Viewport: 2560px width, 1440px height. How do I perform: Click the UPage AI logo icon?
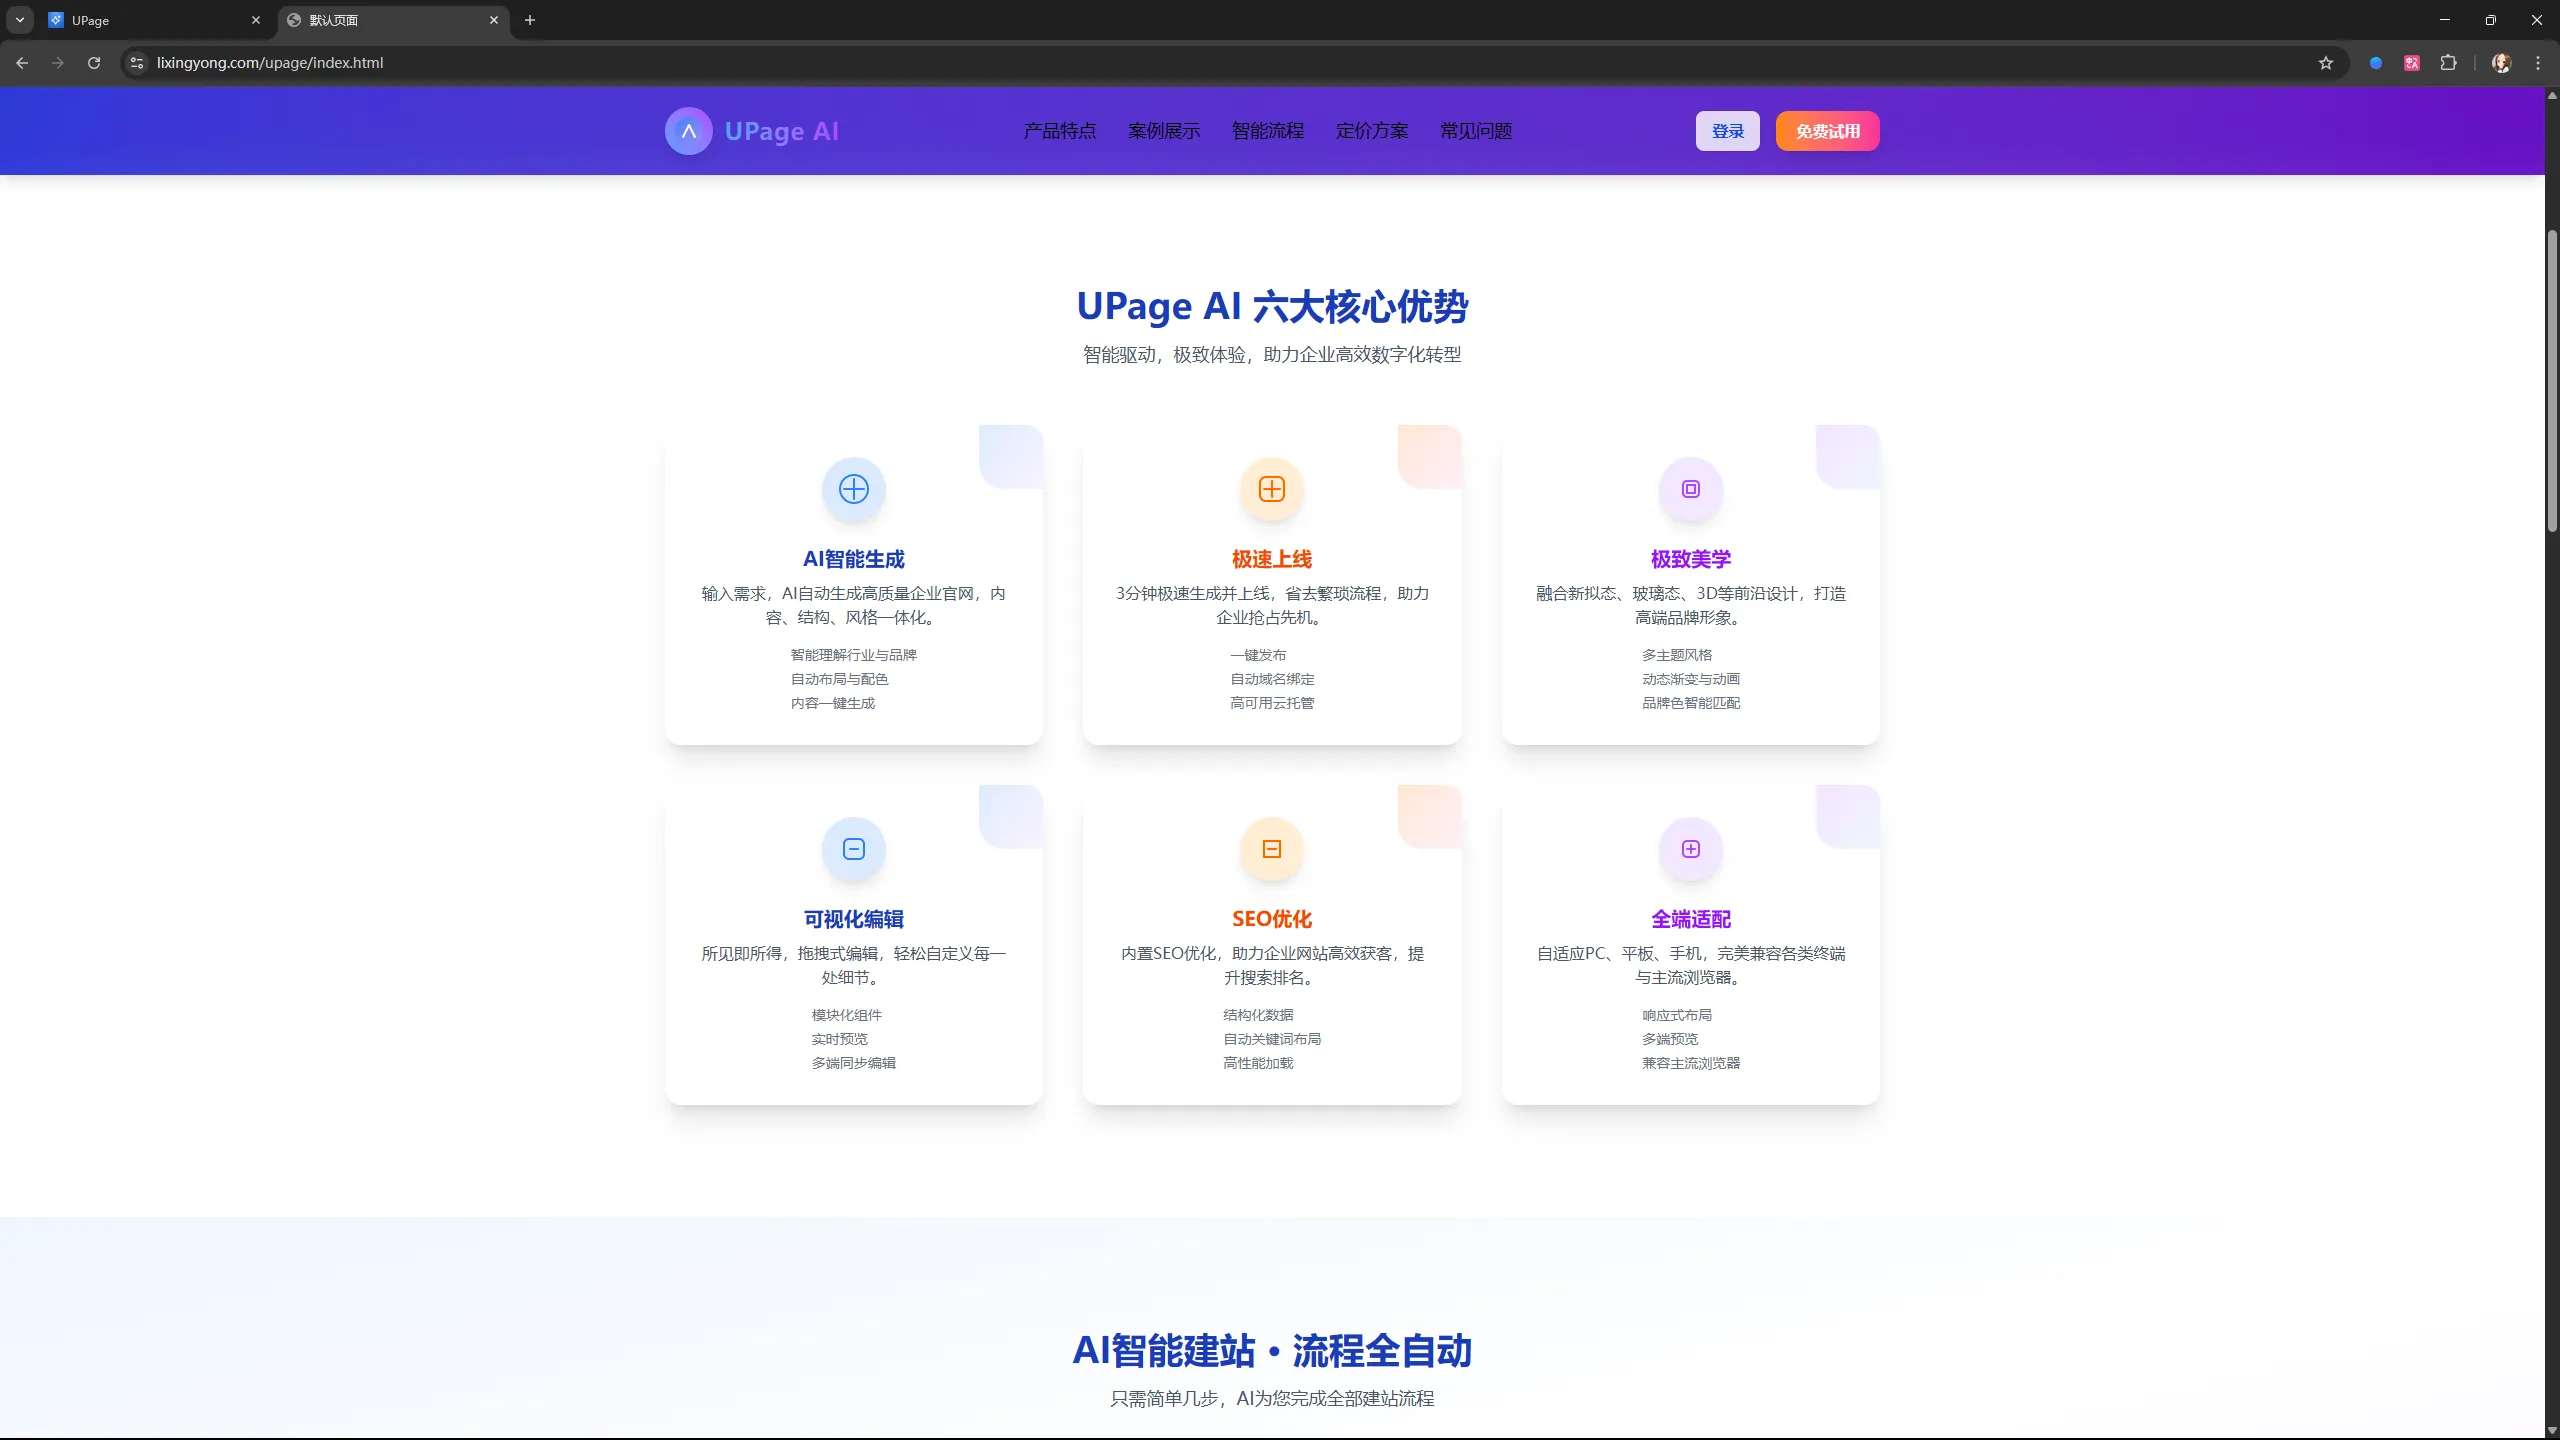click(688, 131)
